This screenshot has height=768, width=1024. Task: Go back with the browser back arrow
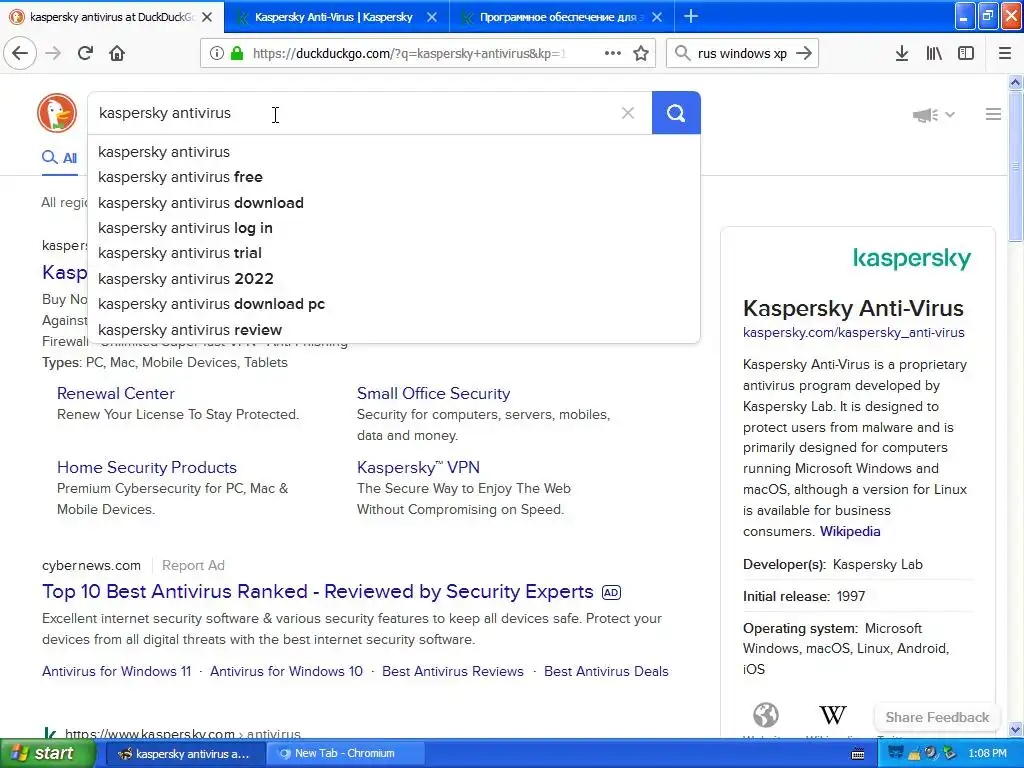coord(20,53)
